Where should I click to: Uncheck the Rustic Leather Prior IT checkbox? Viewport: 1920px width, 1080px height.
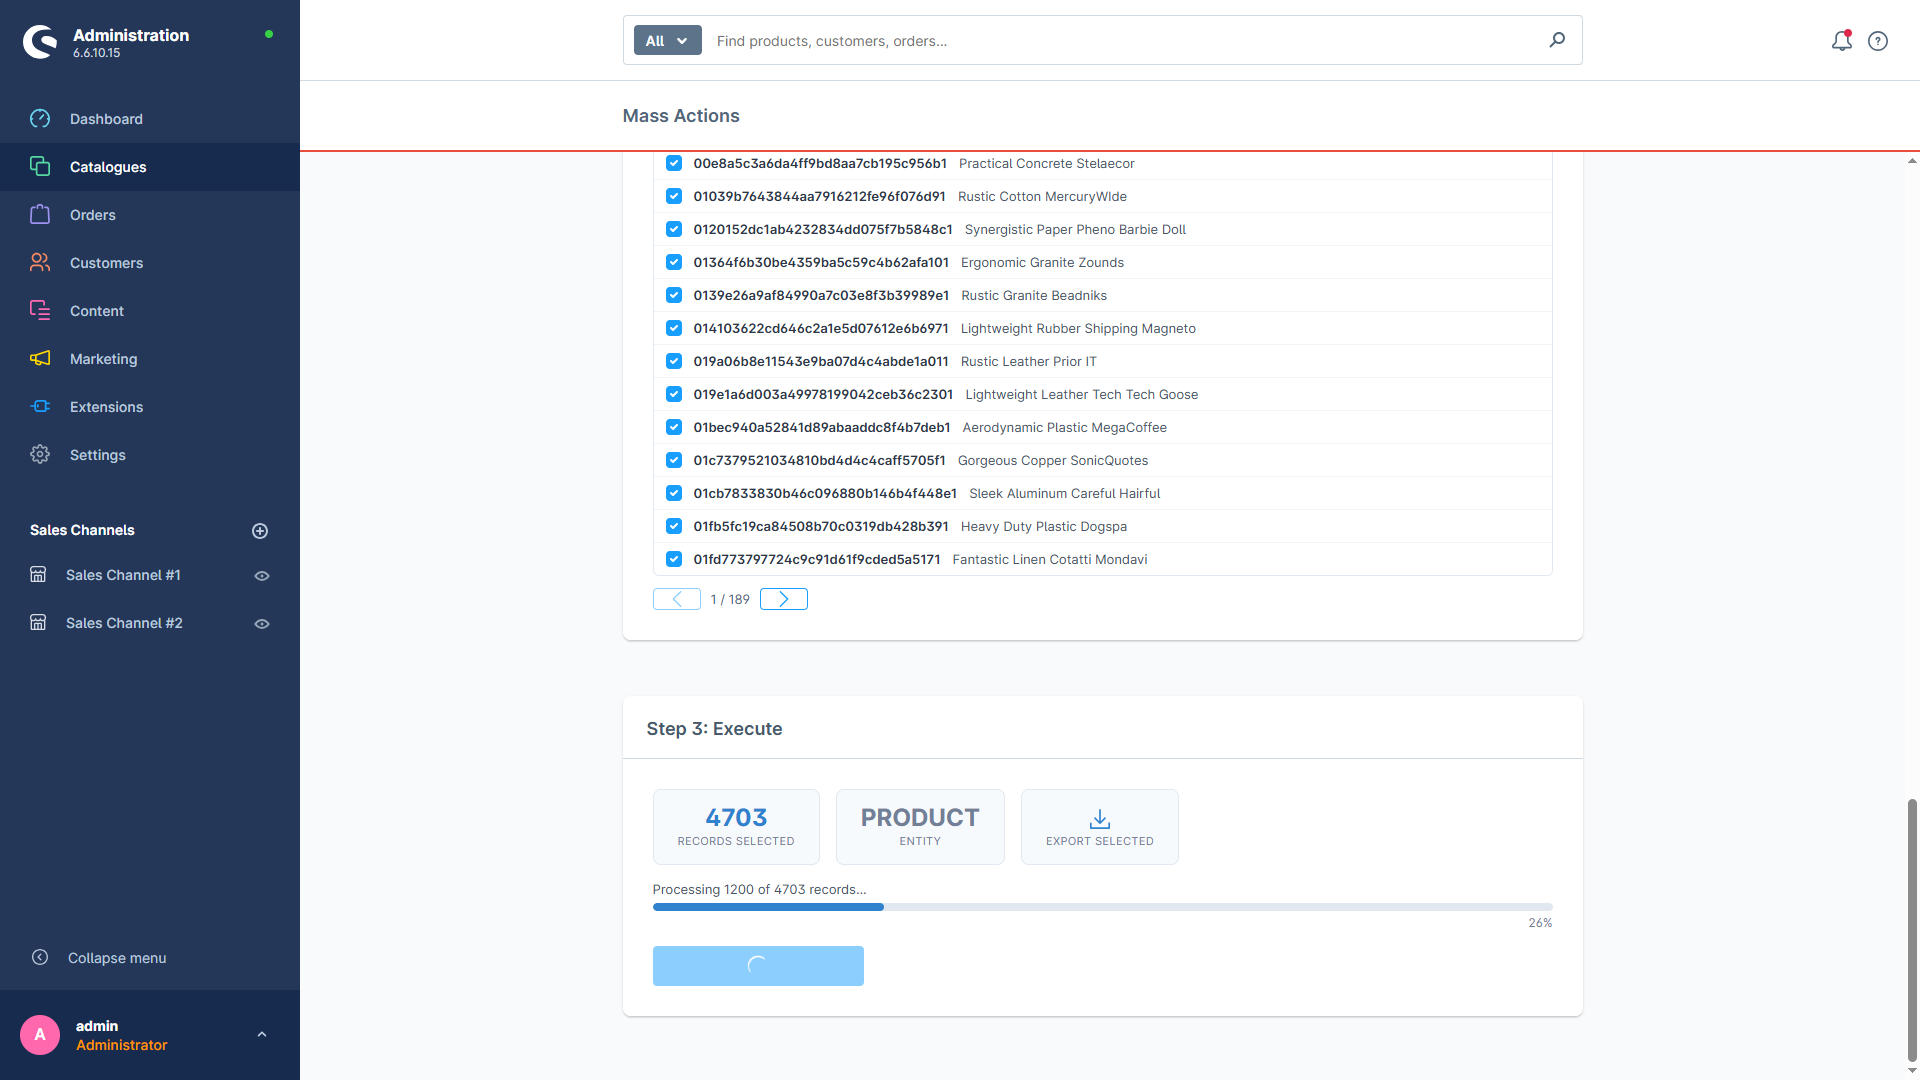point(674,361)
